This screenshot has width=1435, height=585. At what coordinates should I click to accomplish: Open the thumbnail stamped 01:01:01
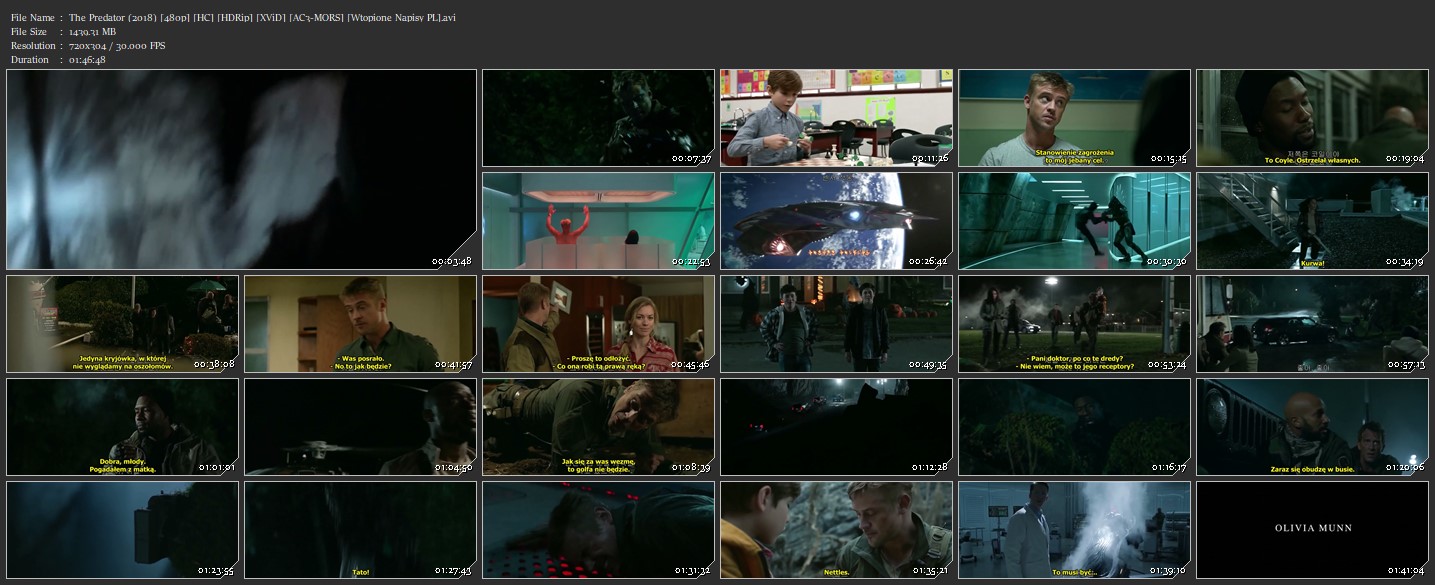(122, 427)
